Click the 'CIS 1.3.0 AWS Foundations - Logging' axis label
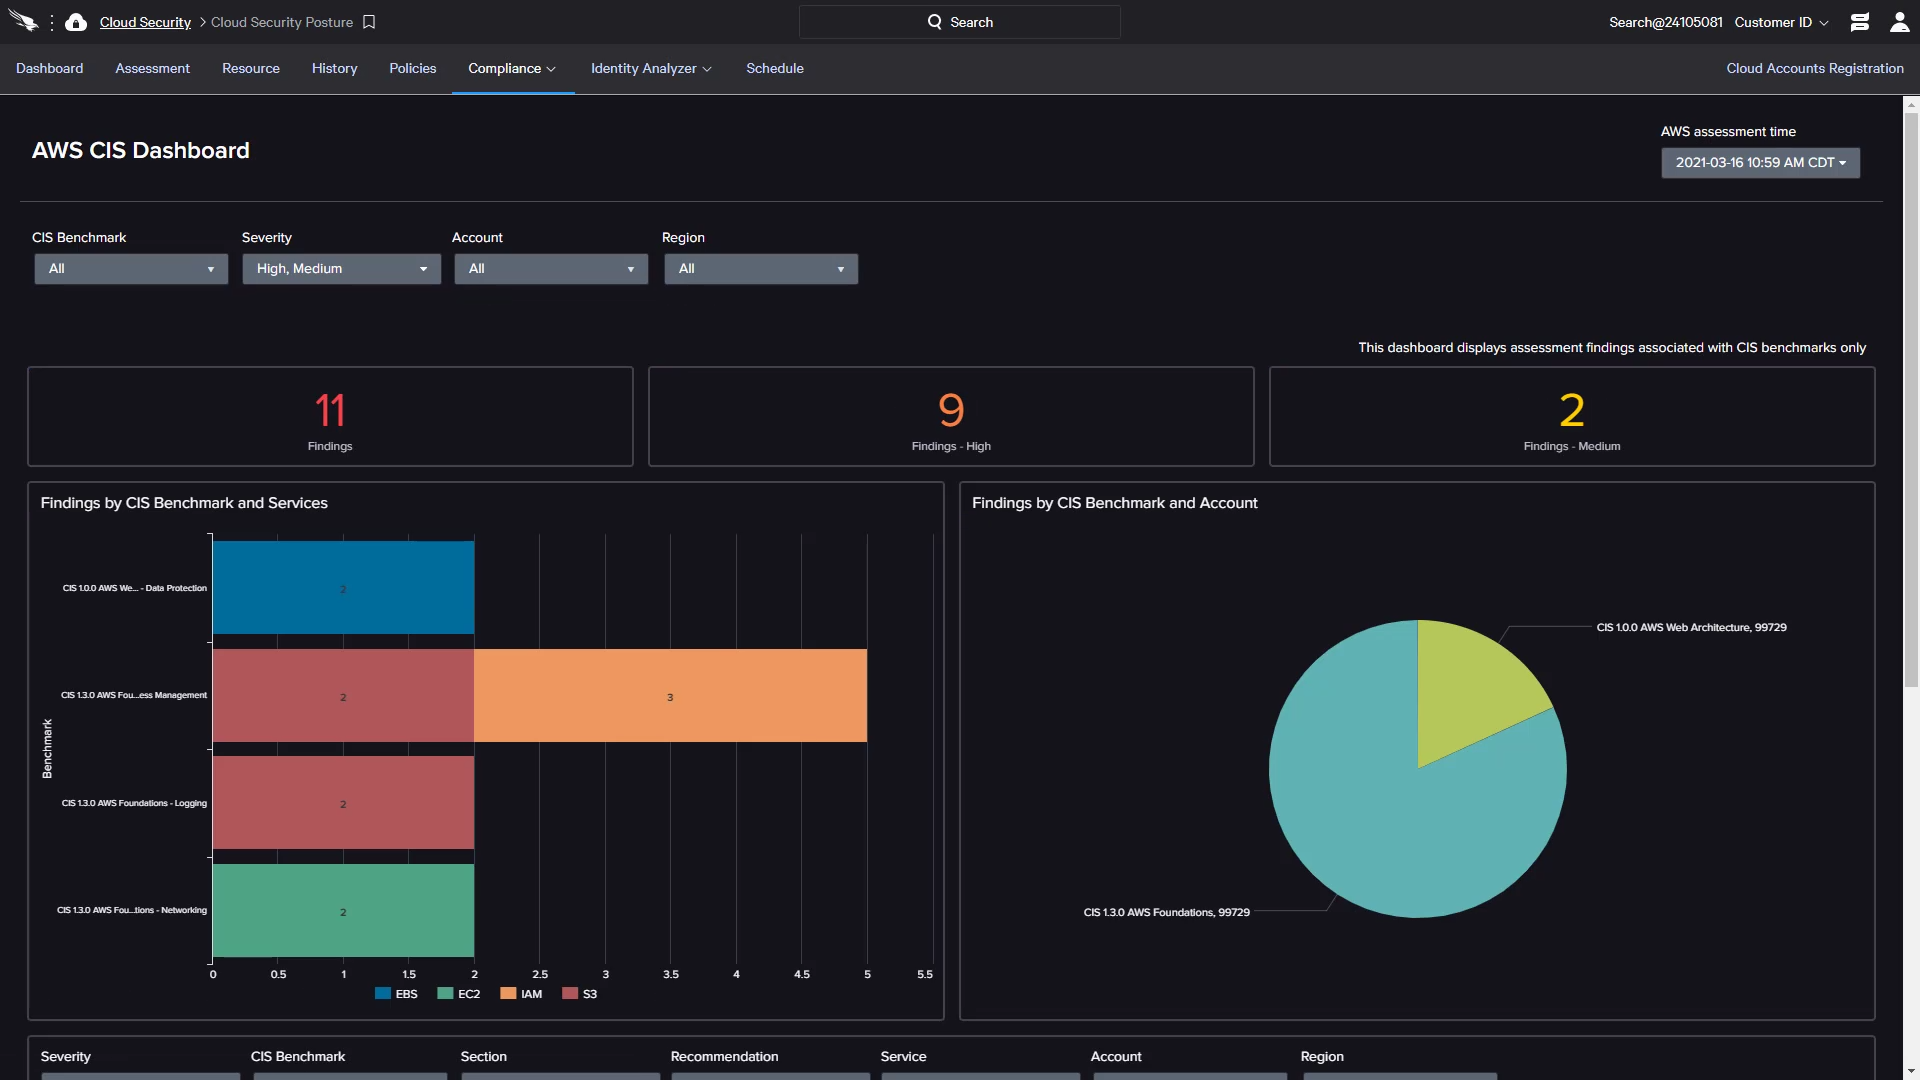 [134, 803]
